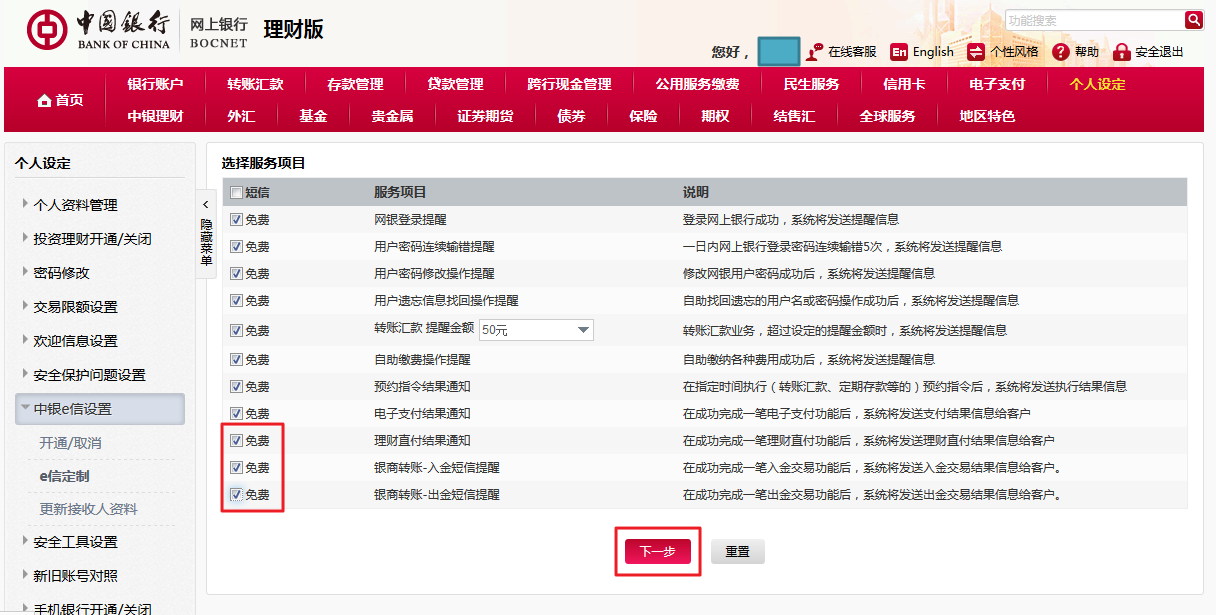
Task: Open 基金 menu
Action: coord(313,116)
